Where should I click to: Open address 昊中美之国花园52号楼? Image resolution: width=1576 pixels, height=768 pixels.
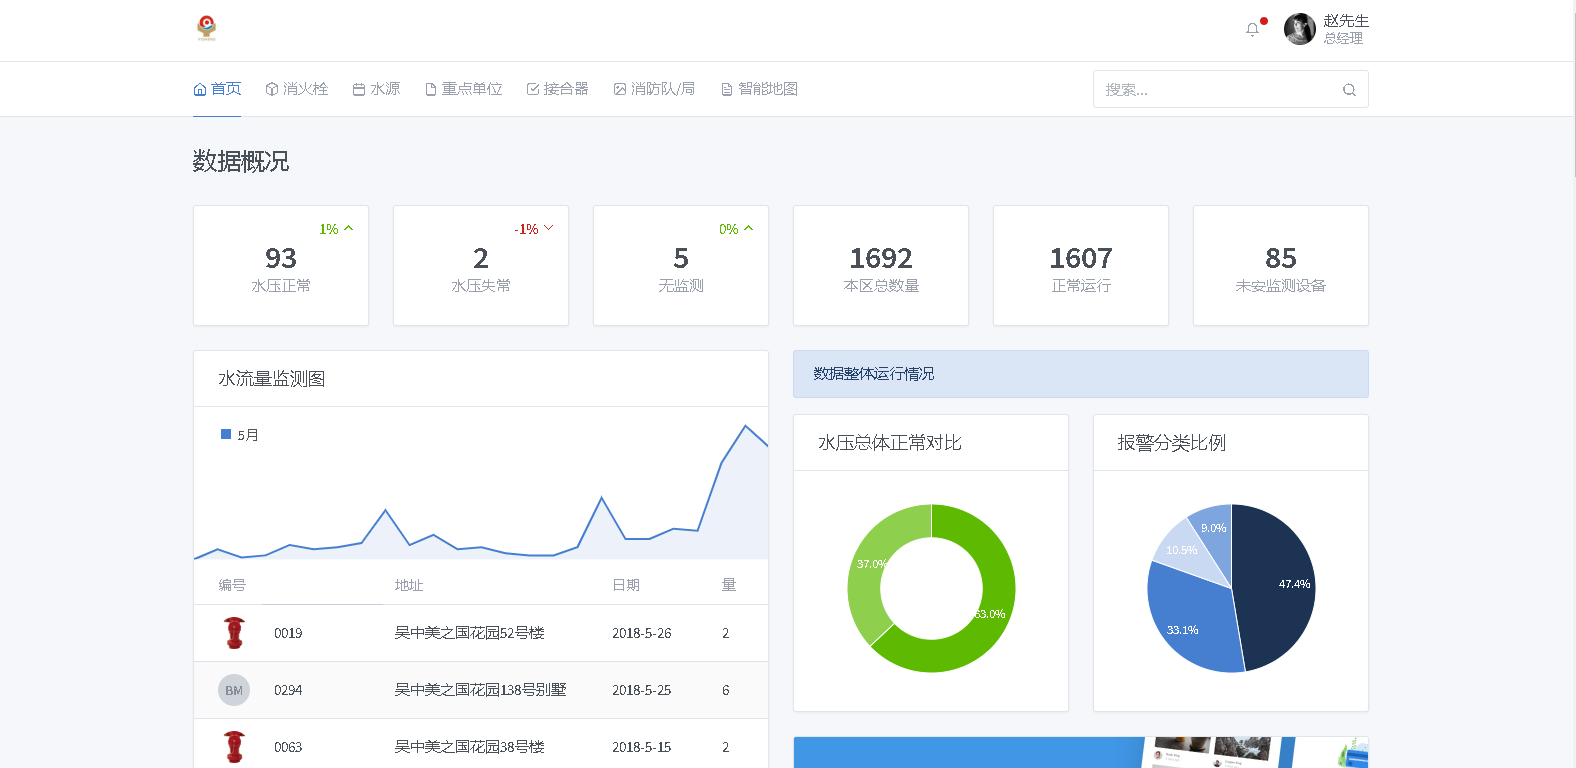(x=469, y=633)
